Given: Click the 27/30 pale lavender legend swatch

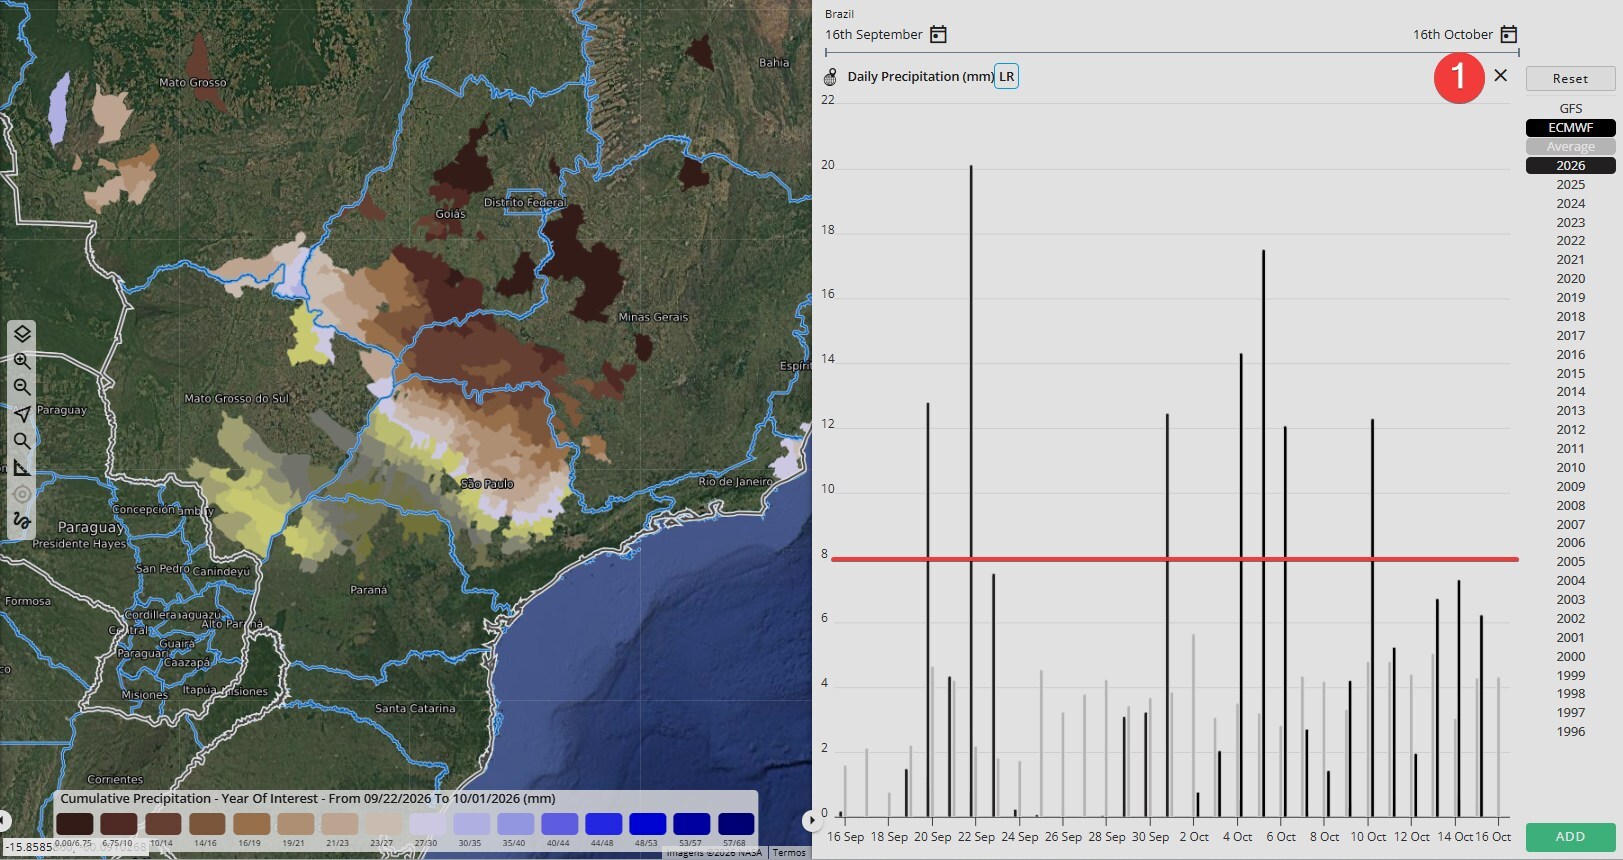Looking at the screenshot, I should (427, 824).
